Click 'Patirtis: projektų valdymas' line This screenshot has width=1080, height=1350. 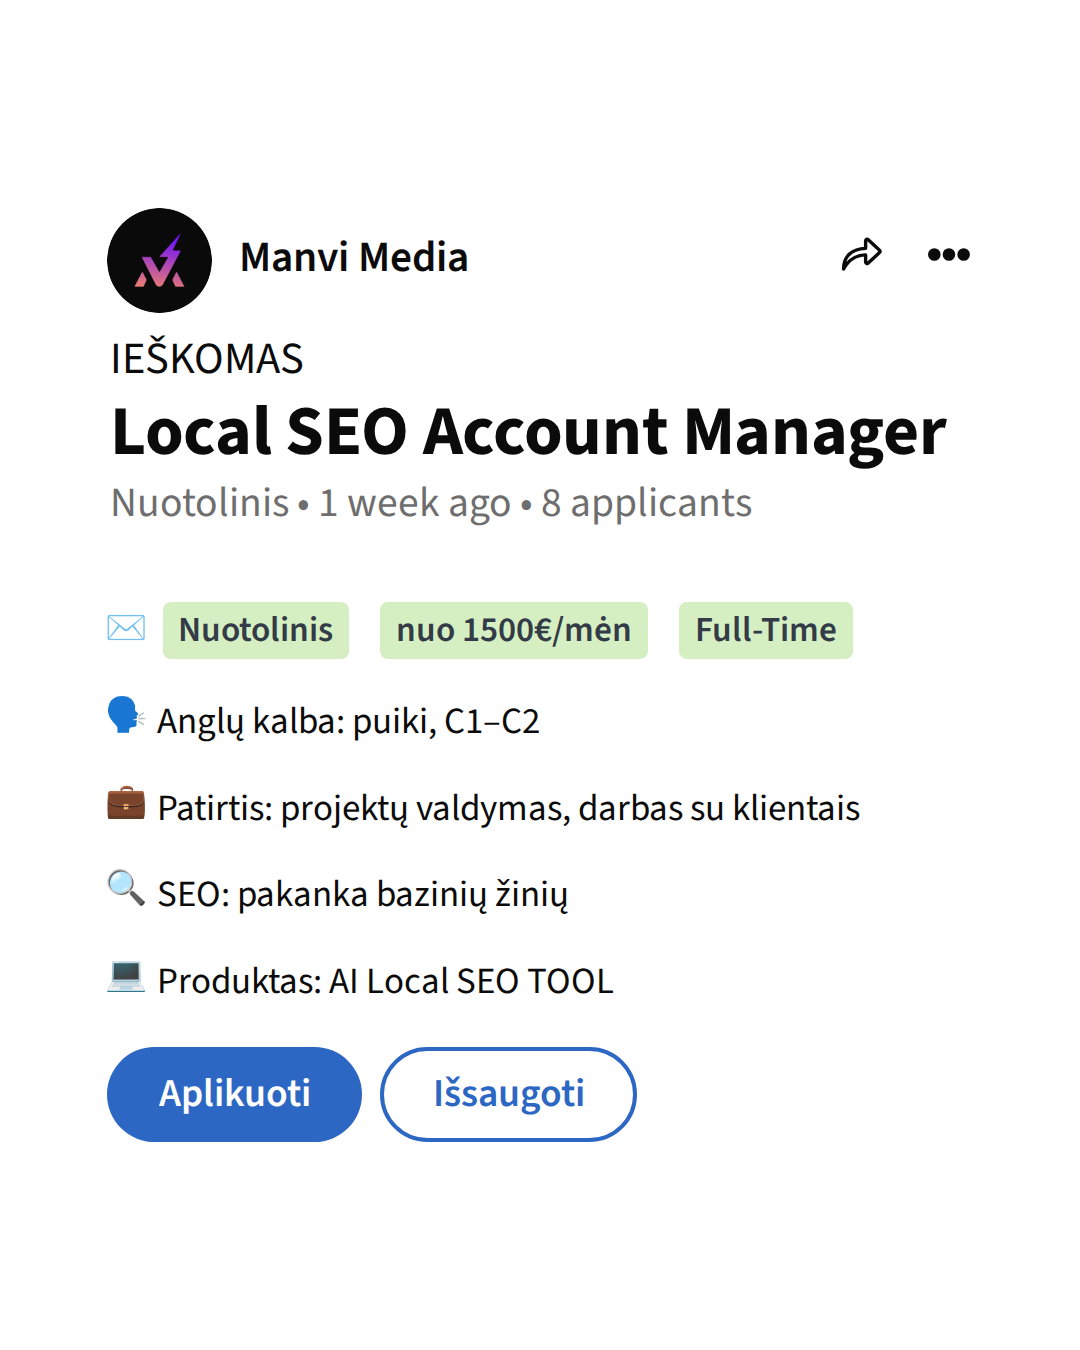click(509, 808)
